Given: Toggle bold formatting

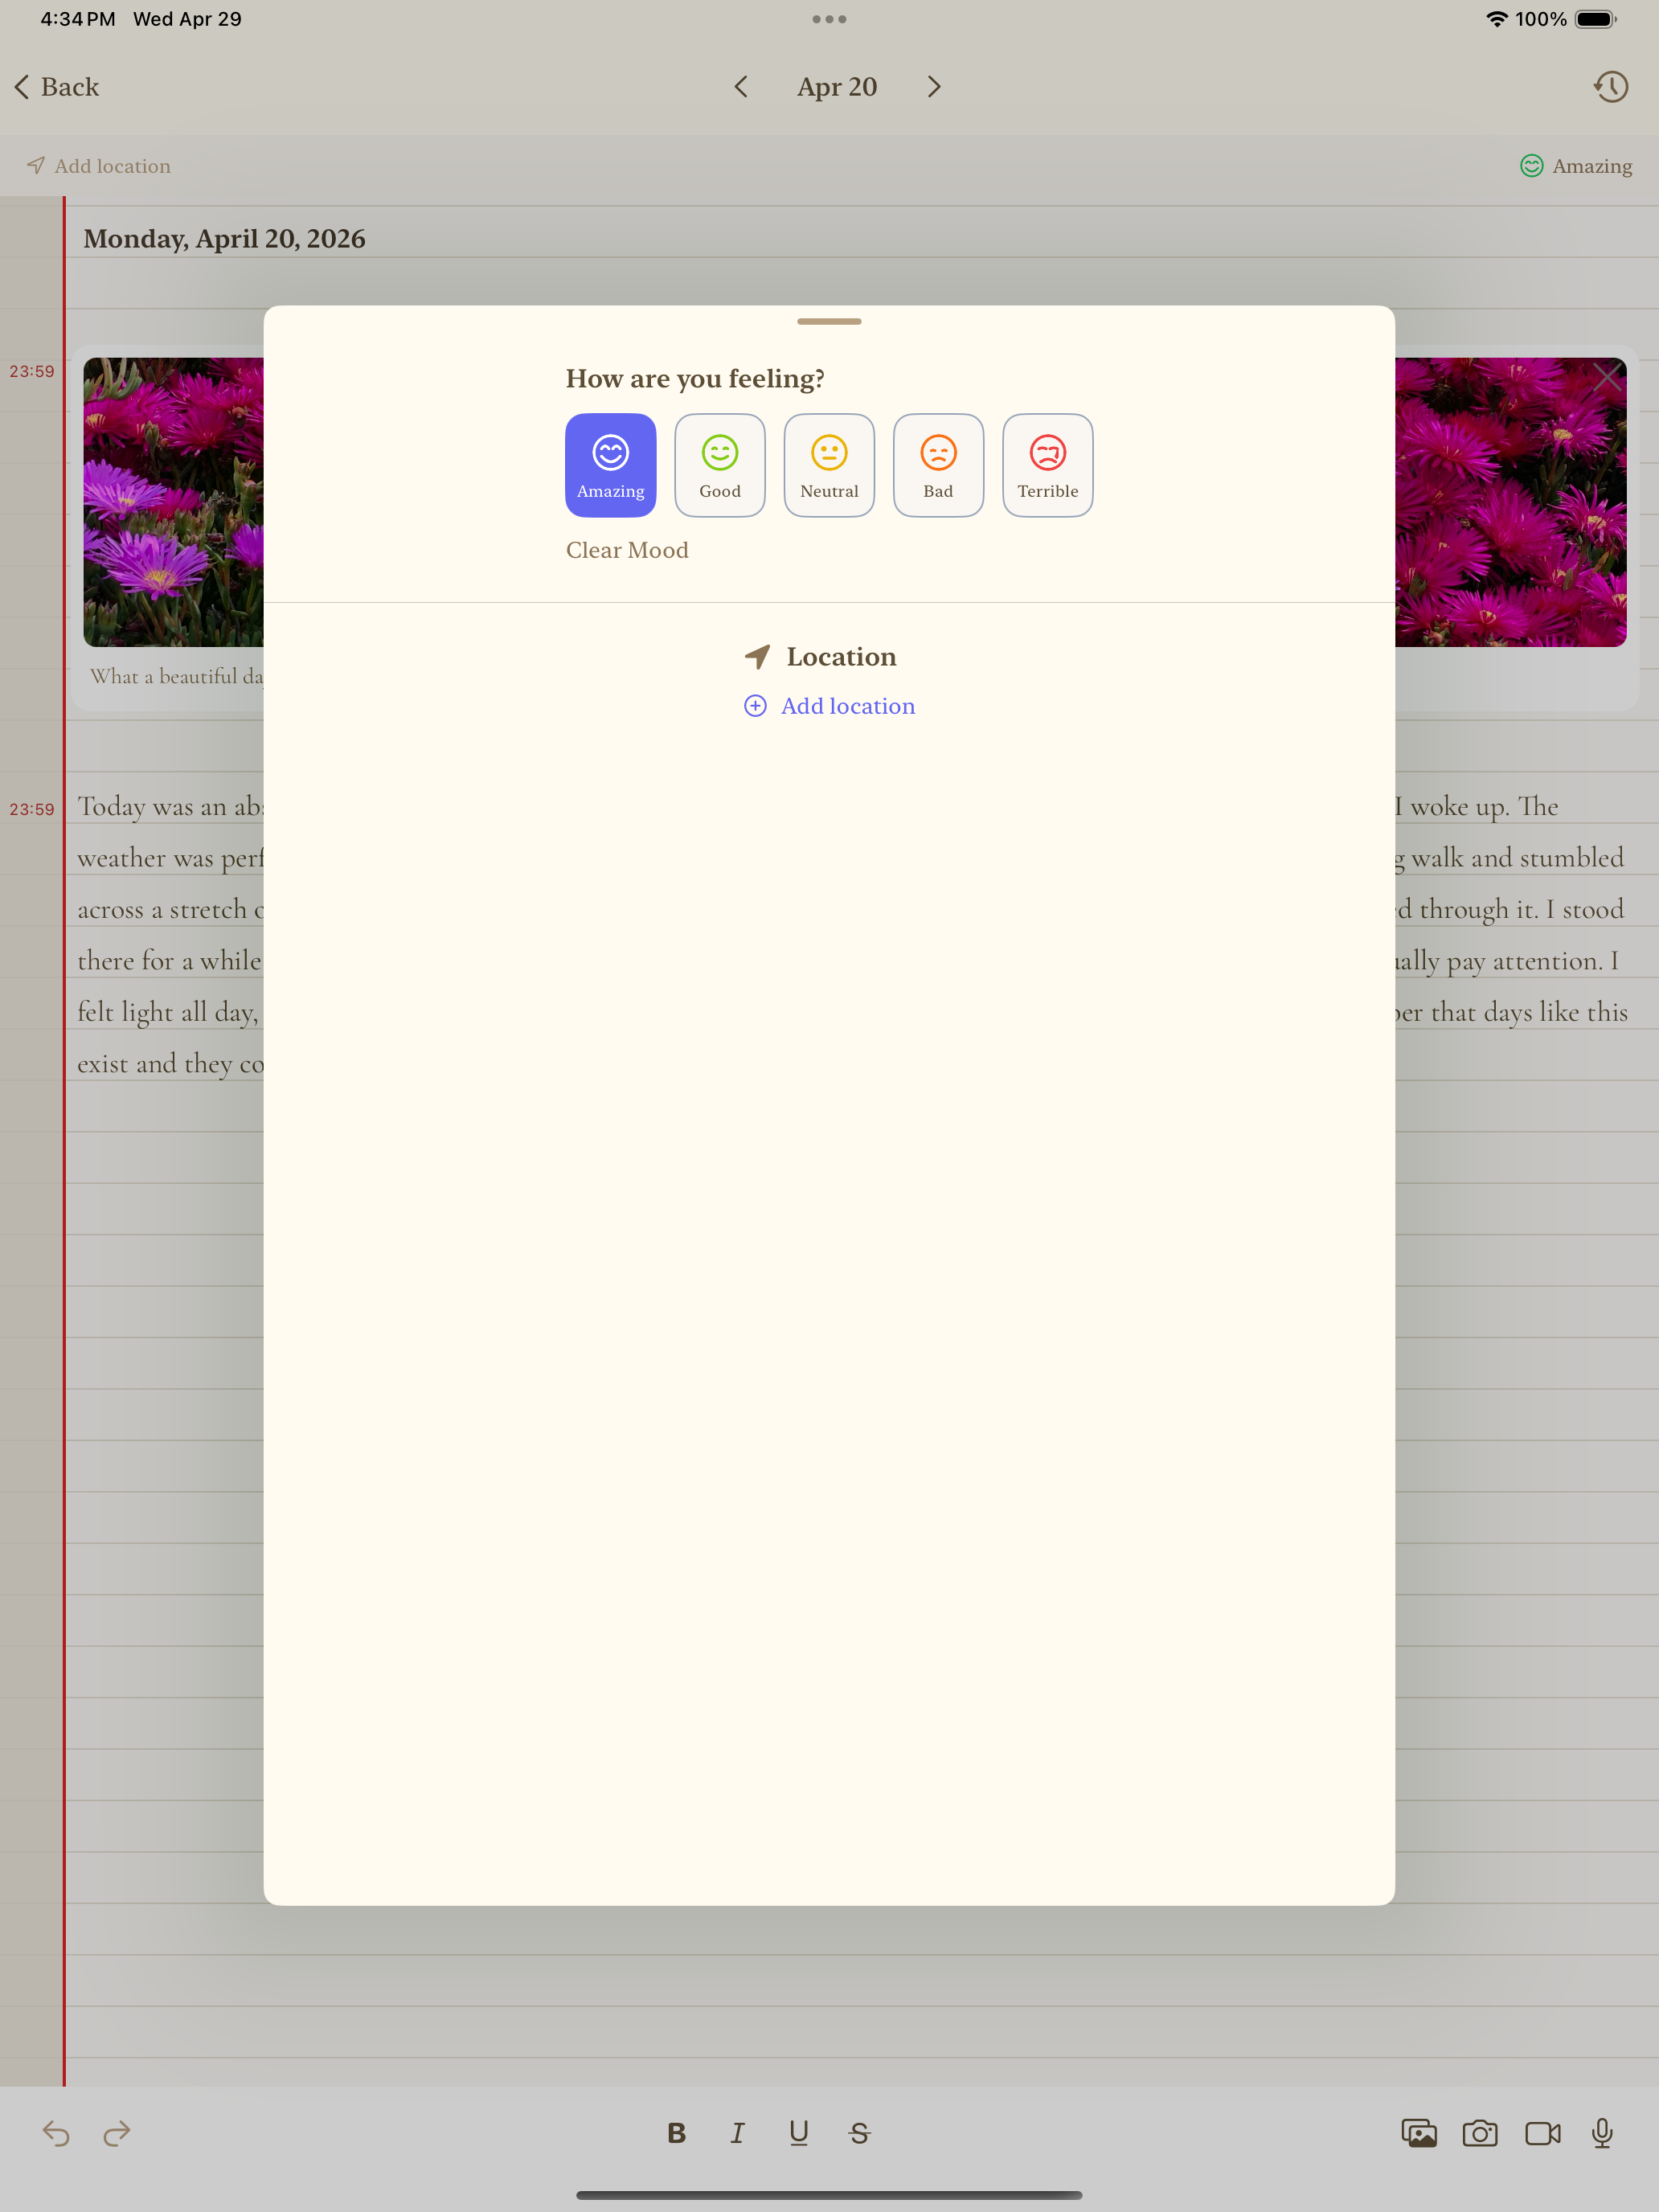Looking at the screenshot, I should point(677,2133).
